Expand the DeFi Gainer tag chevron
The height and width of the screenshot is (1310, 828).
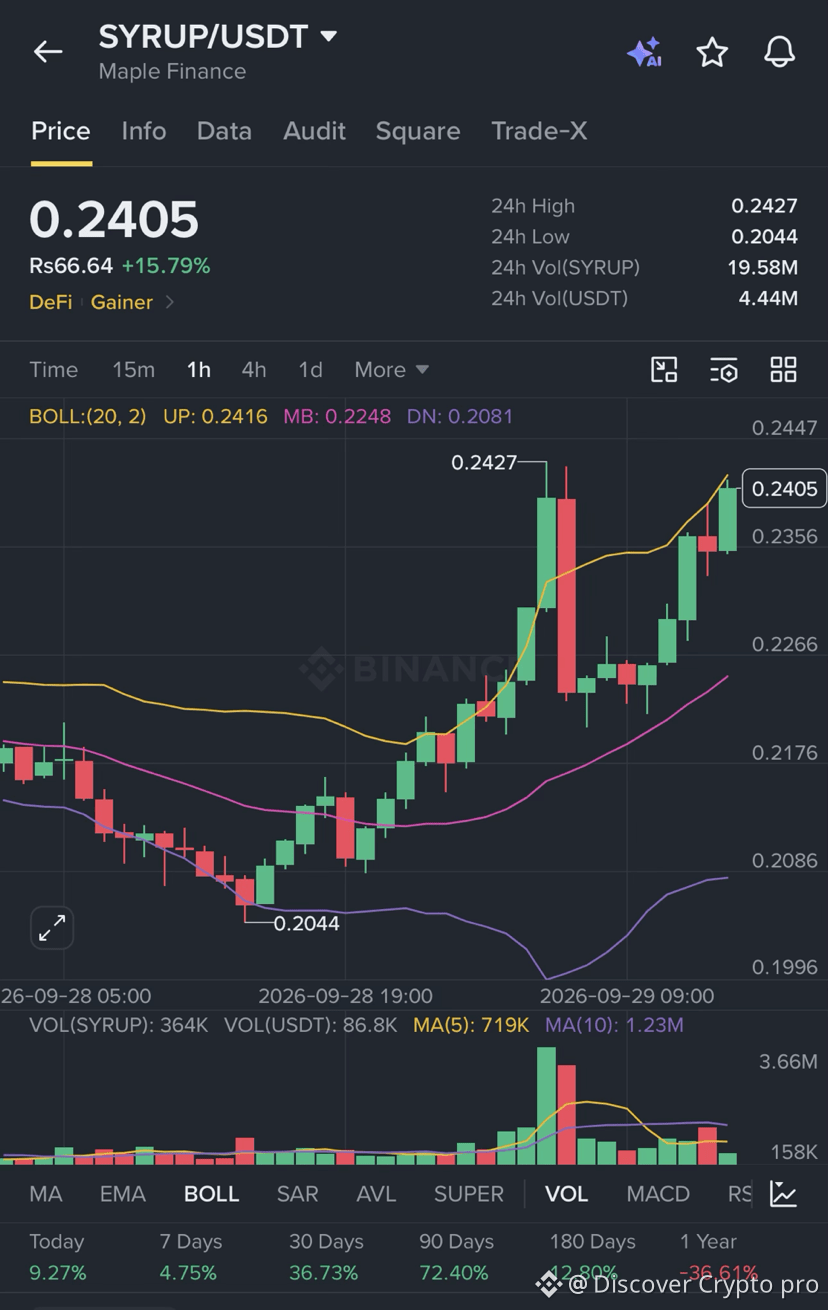(x=169, y=302)
